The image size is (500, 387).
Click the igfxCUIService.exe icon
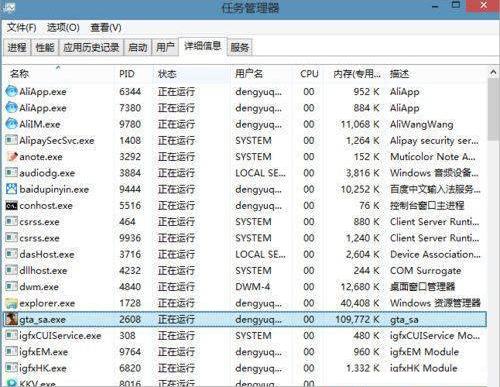click(x=11, y=335)
